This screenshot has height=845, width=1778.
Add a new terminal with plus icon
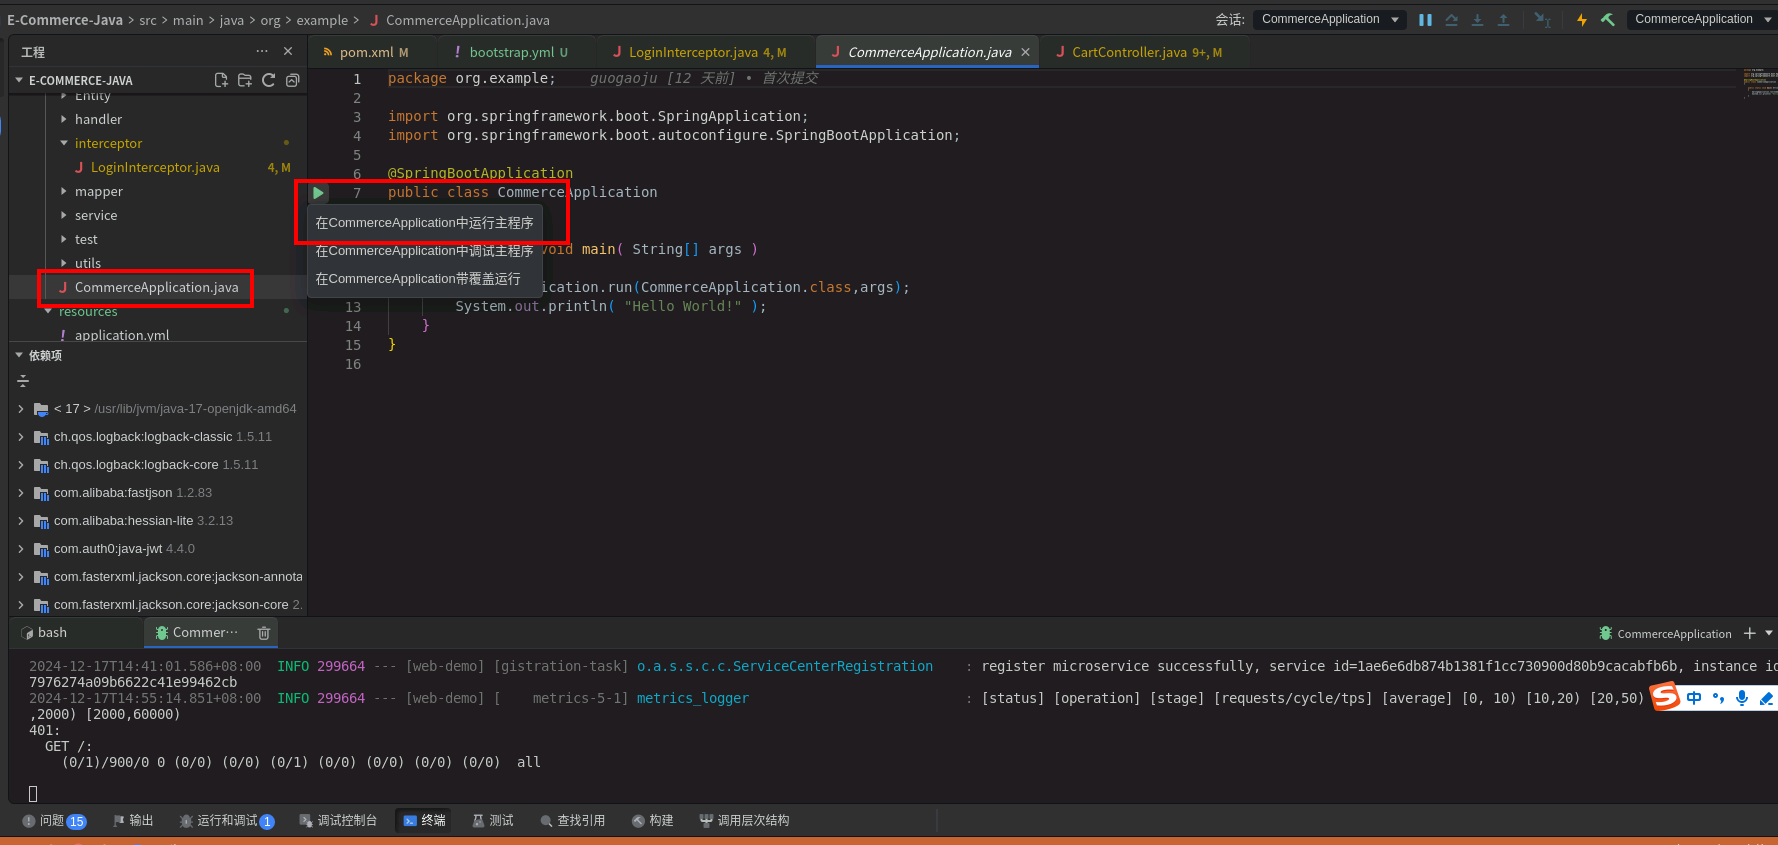[1749, 633]
